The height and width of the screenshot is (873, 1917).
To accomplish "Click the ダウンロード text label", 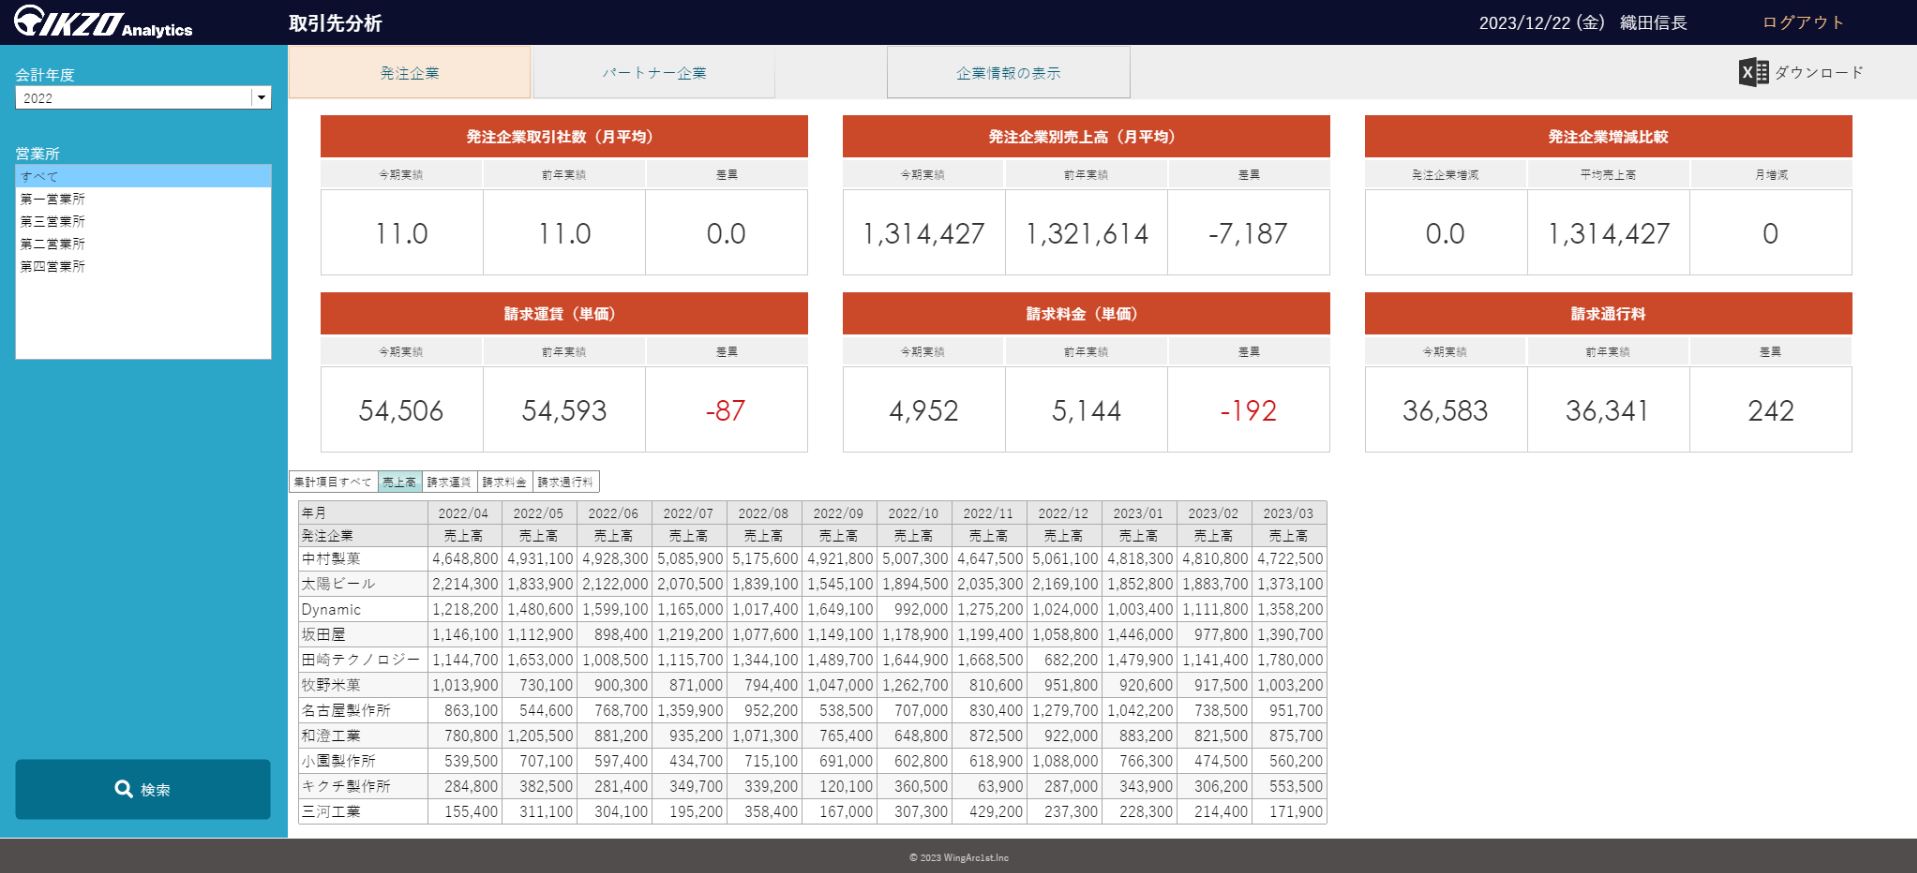I will [x=1819, y=73].
